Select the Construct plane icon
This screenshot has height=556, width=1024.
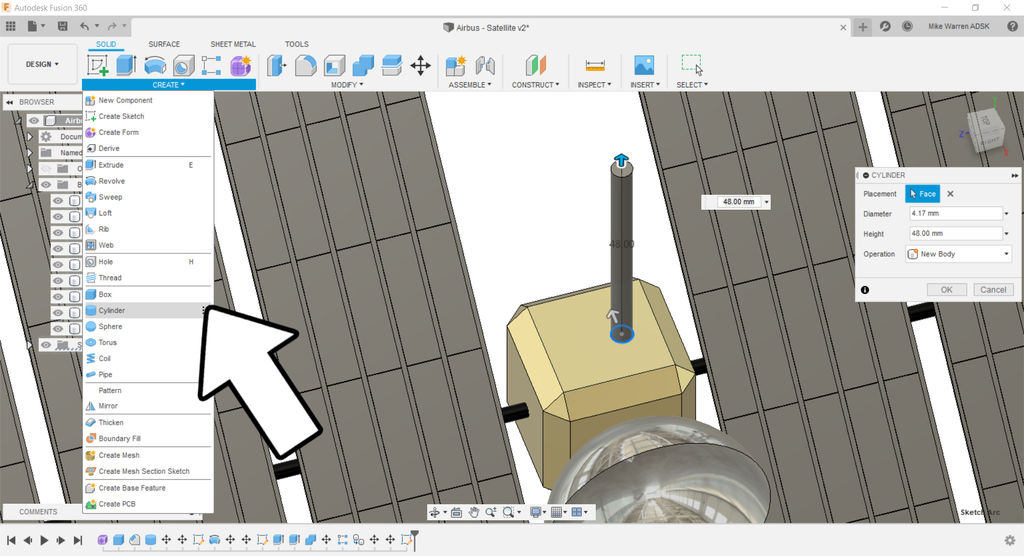[x=536, y=65]
